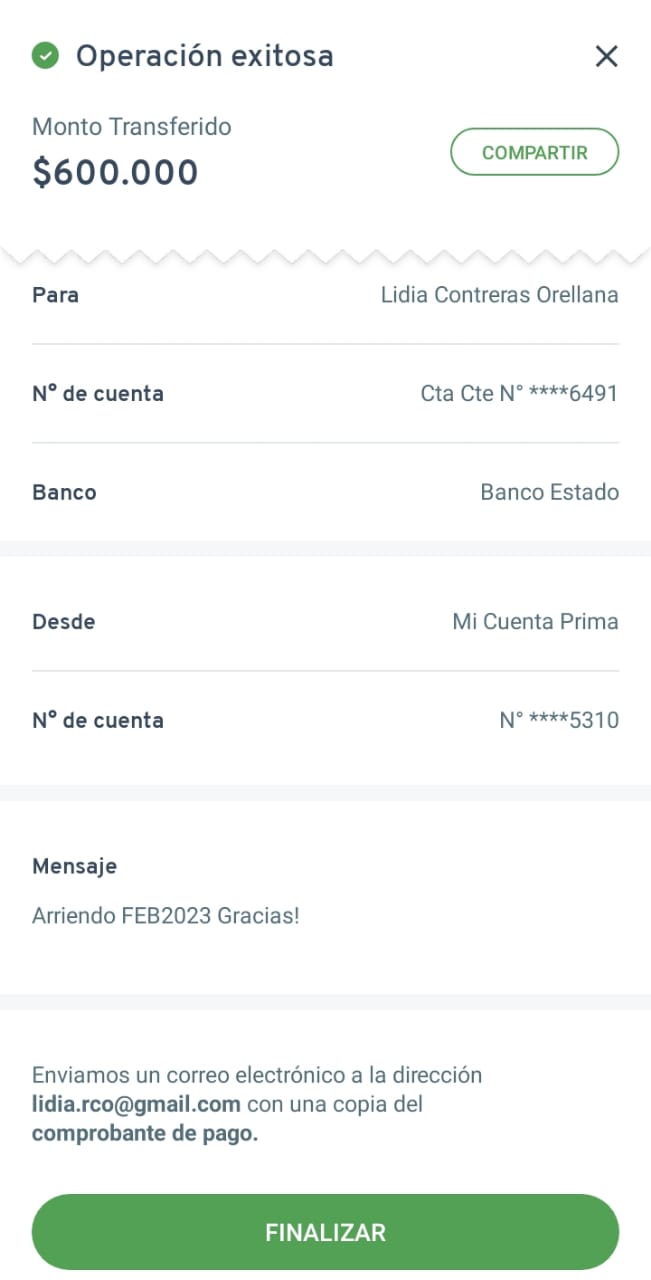Viewport: 651px width, 1280px height.
Task: Select the message "Arriendo FEB2023 Gracias!"
Action: pyautogui.click(x=166, y=915)
